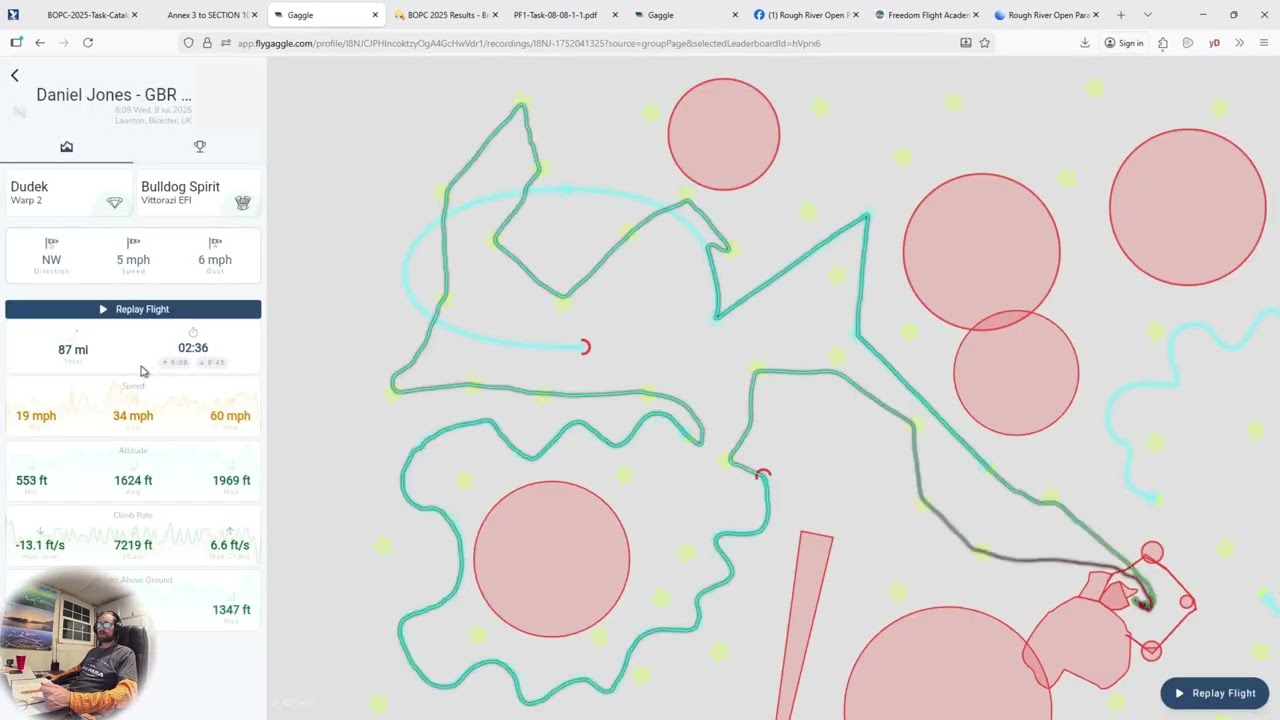Image resolution: width=1280 pixels, height=720 pixels.
Task: Select the 7219 ft climb gain value
Action: pyautogui.click(x=133, y=545)
